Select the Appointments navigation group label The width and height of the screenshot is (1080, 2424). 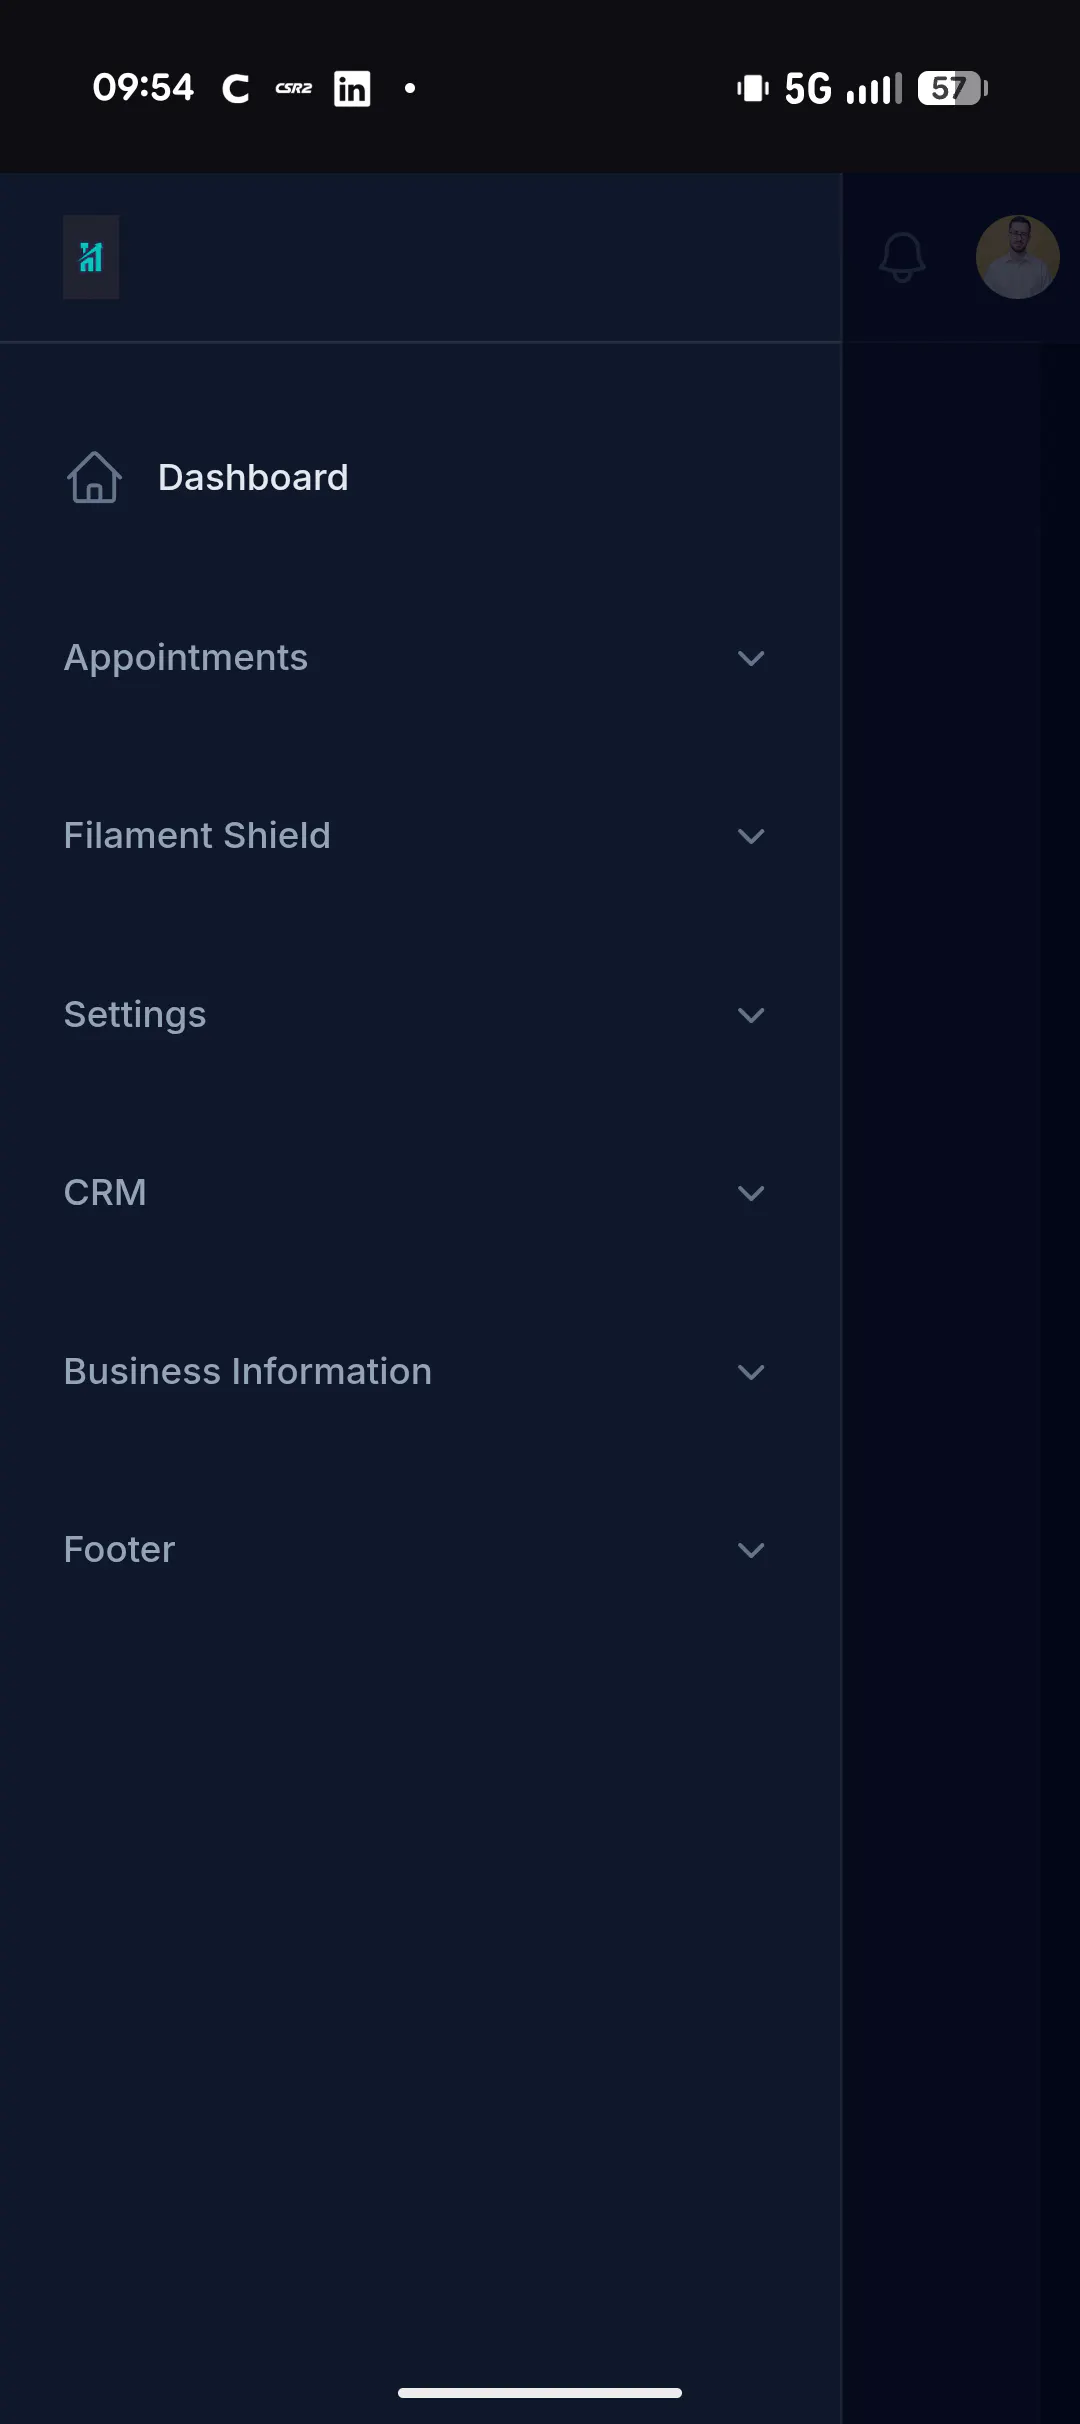[186, 658]
